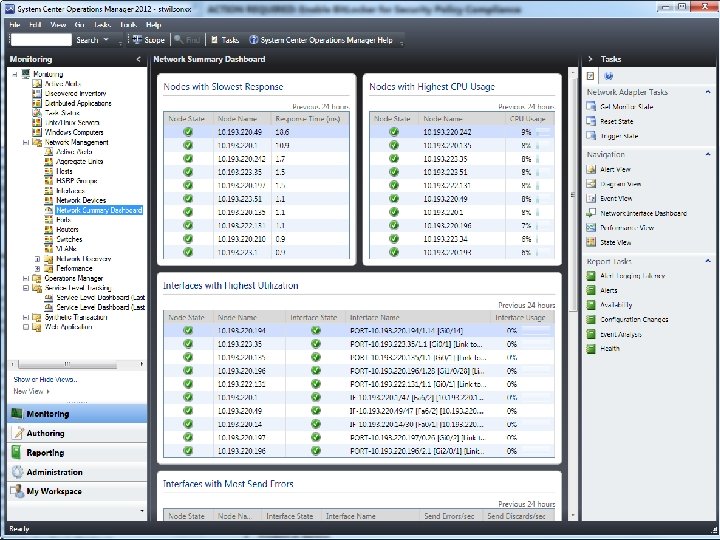Screen dimensions: 720x540
Task: Click Reset State task icon
Action: [591, 121]
